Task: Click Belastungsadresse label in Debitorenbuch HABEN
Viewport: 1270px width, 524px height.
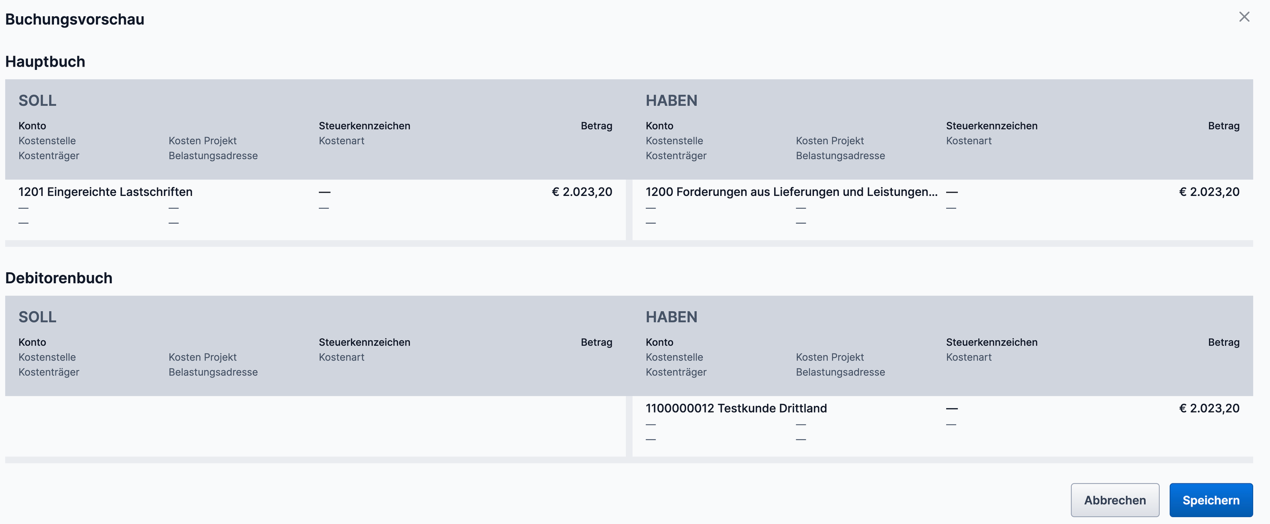Action: point(840,372)
